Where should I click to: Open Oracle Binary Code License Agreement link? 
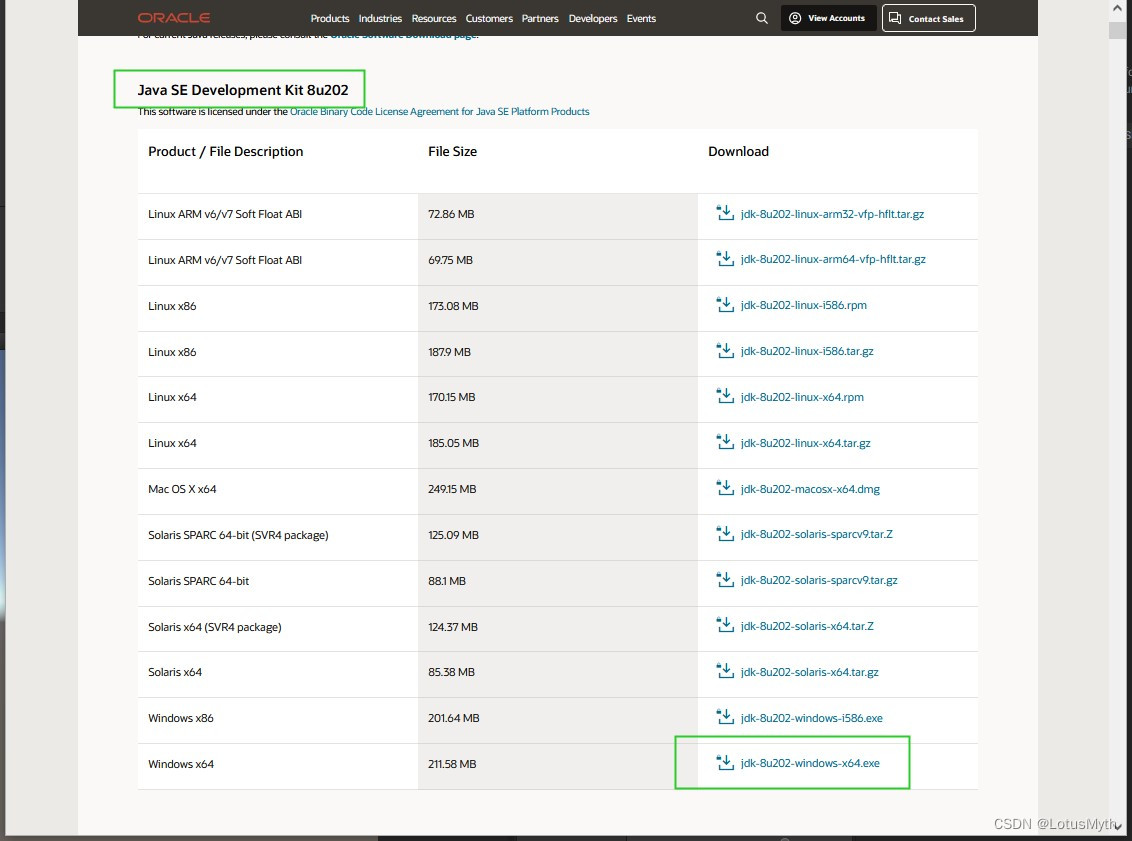440,111
